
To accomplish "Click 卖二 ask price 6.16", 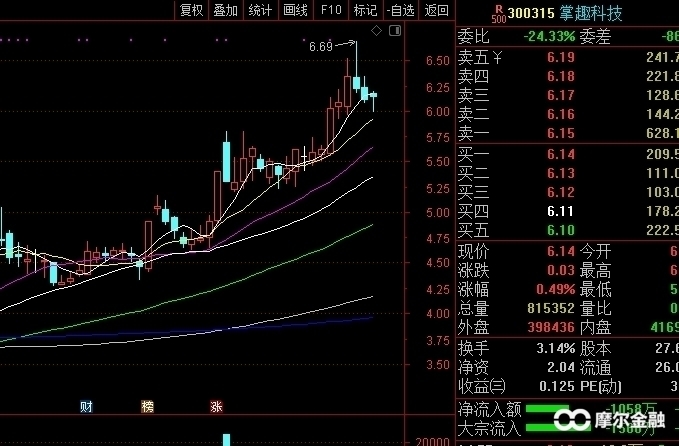I will (x=561, y=114).
